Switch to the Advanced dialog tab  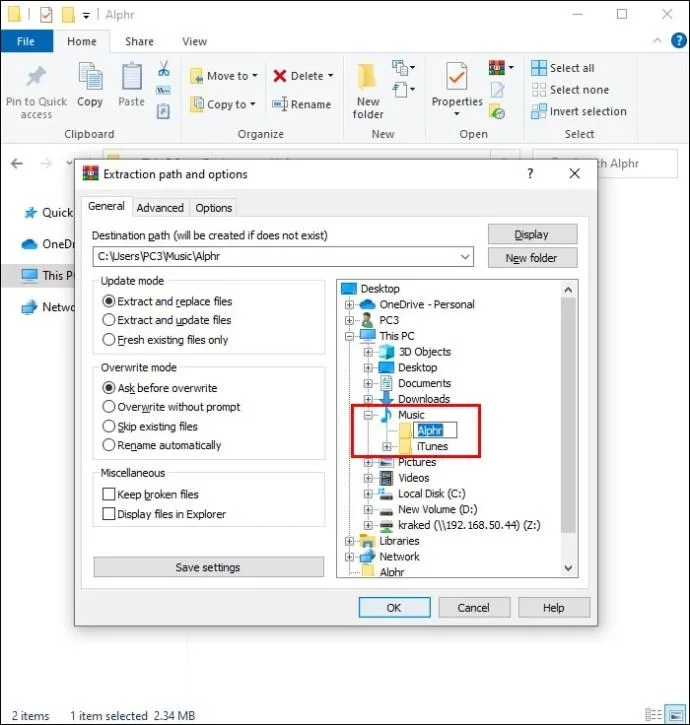click(x=160, y=208)
